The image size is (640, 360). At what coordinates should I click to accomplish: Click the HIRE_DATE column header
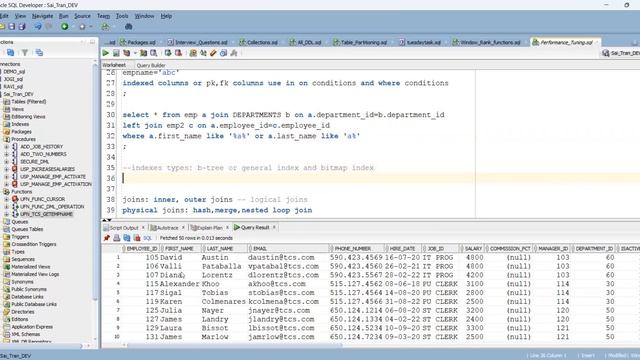[x=402, y=249]
